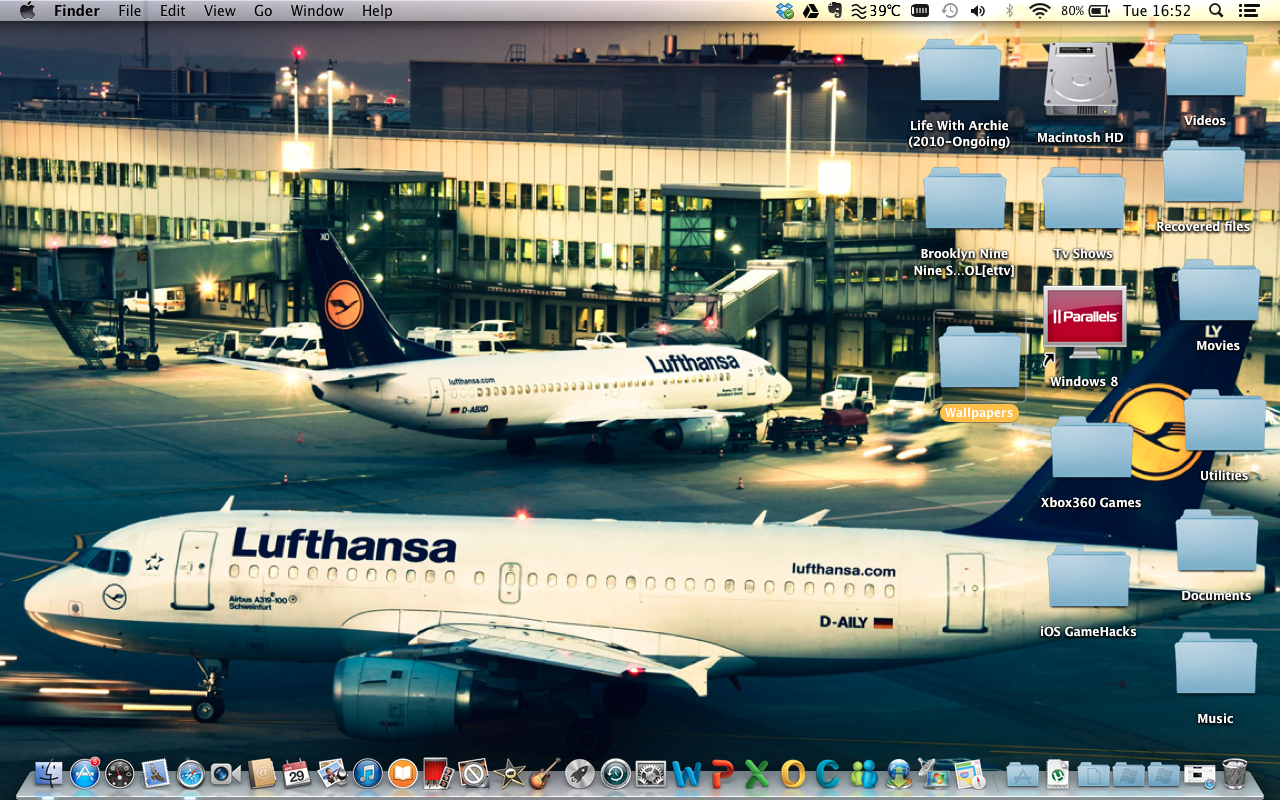The height and width of the screenshot is (800, 1280).
Task: Launch Microsoft Excel from the dock
Action: coord(757,773)
